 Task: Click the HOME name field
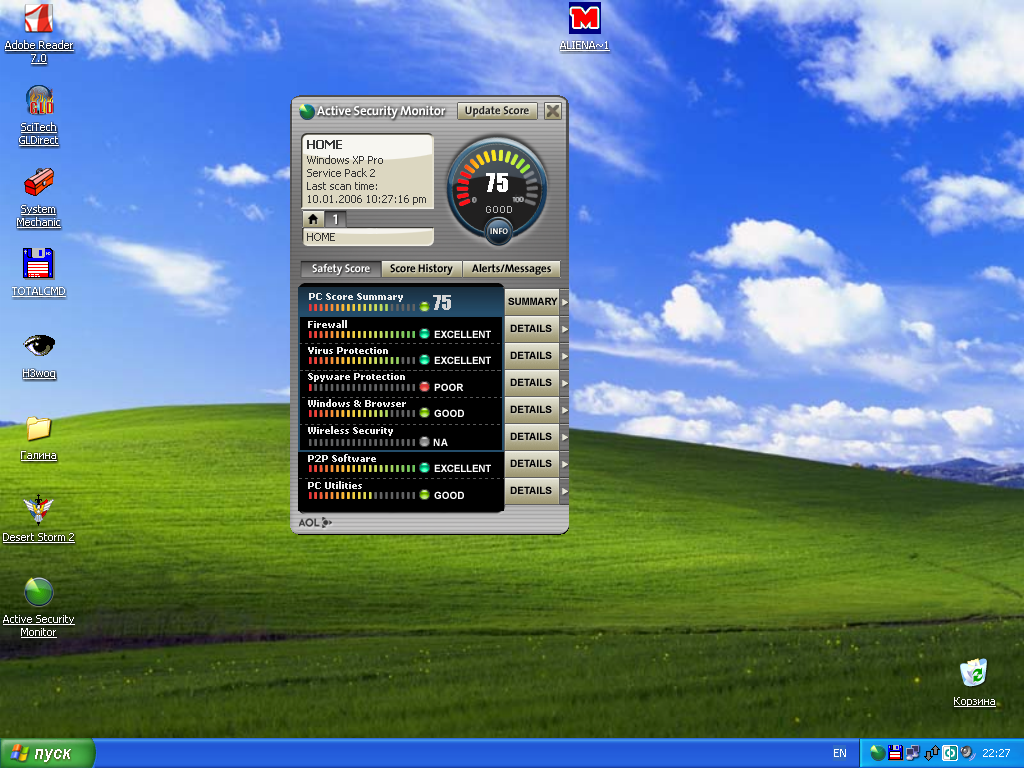(368, 237)
